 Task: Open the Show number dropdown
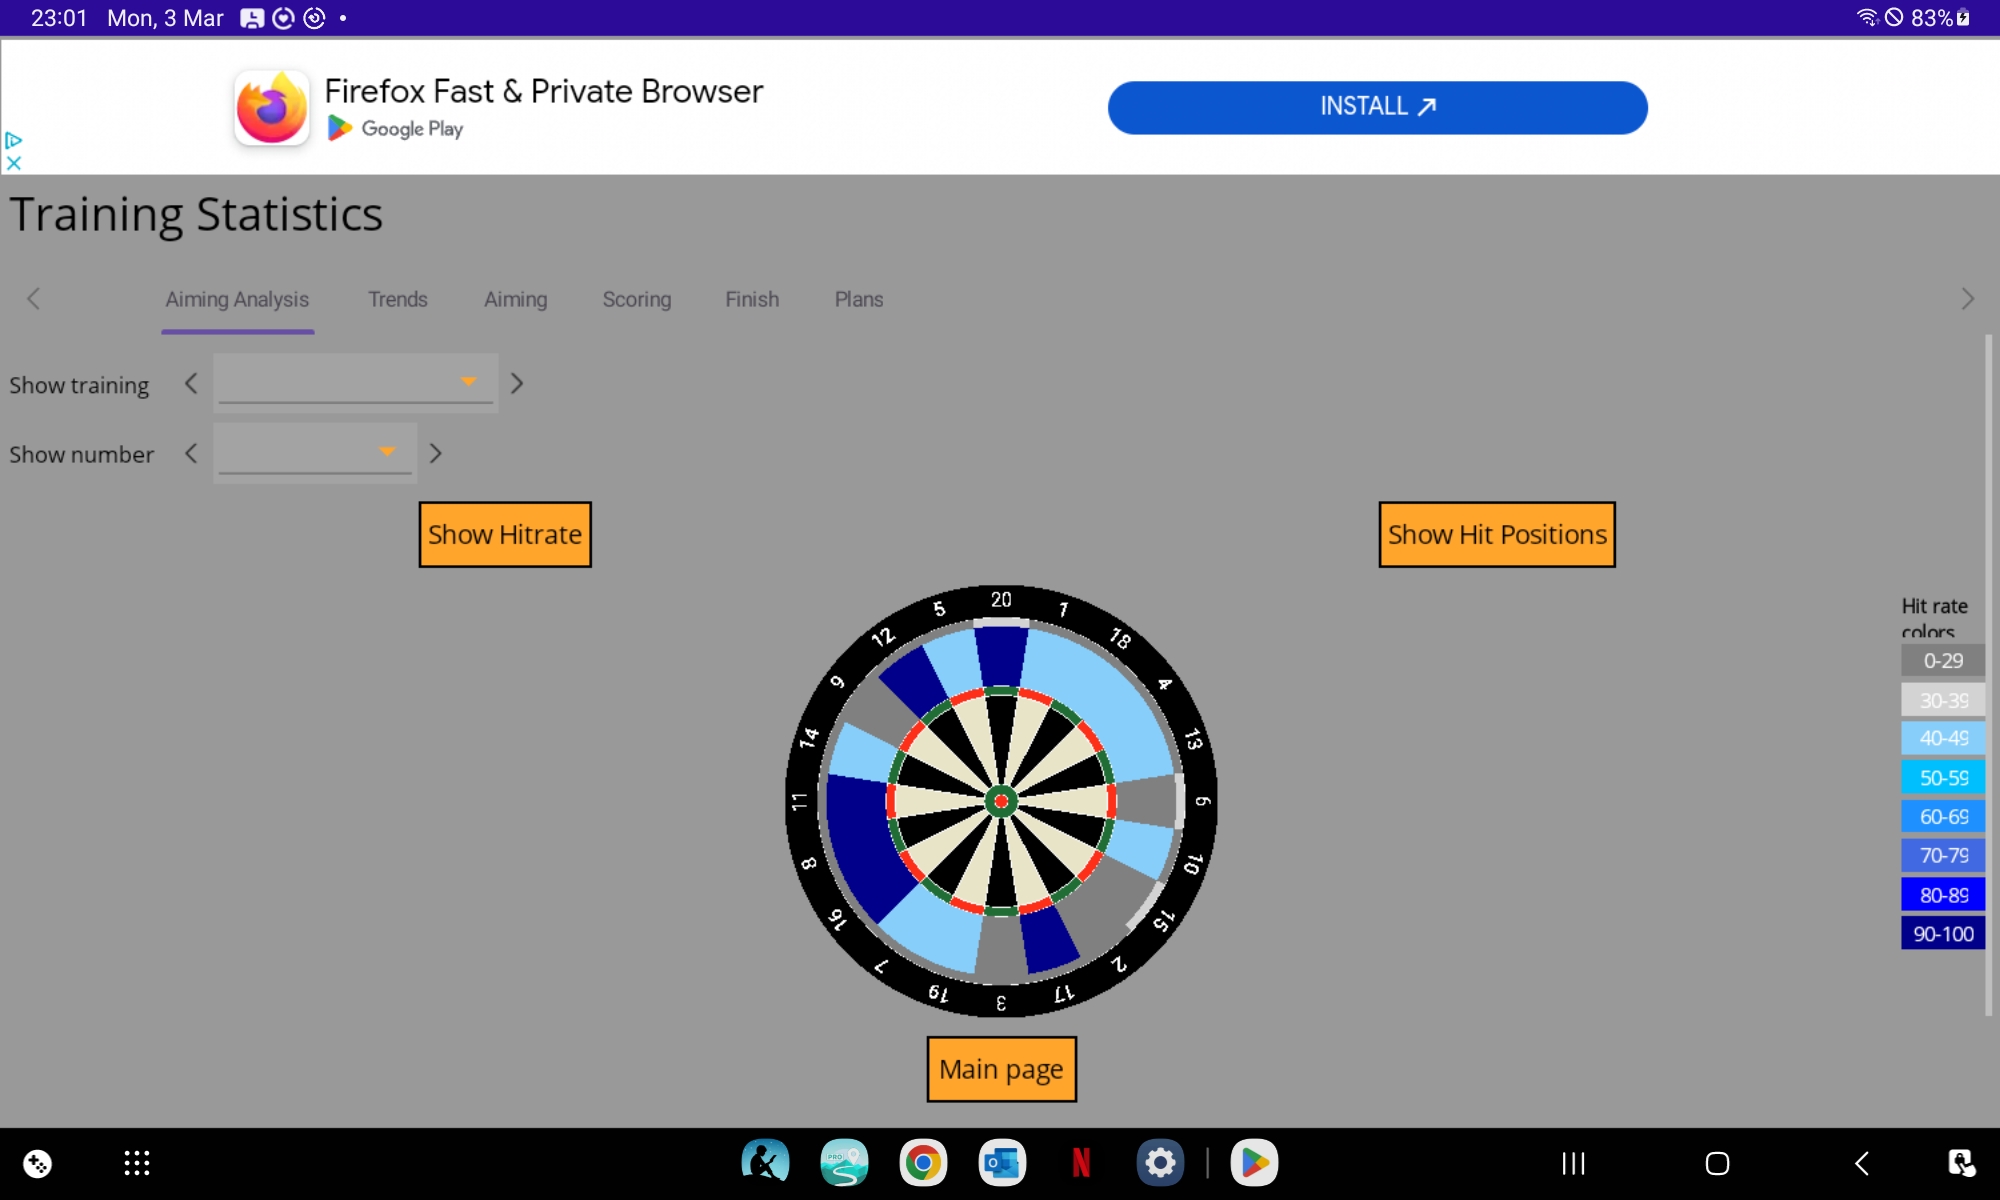(315, 453)
